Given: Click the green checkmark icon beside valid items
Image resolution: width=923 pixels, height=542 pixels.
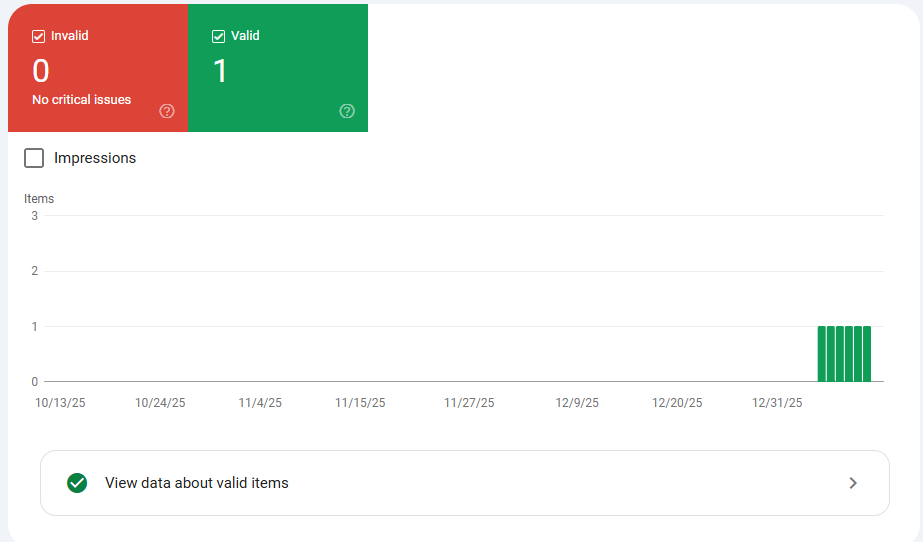Looking at the screenshot, I should [x=77, y=483].
